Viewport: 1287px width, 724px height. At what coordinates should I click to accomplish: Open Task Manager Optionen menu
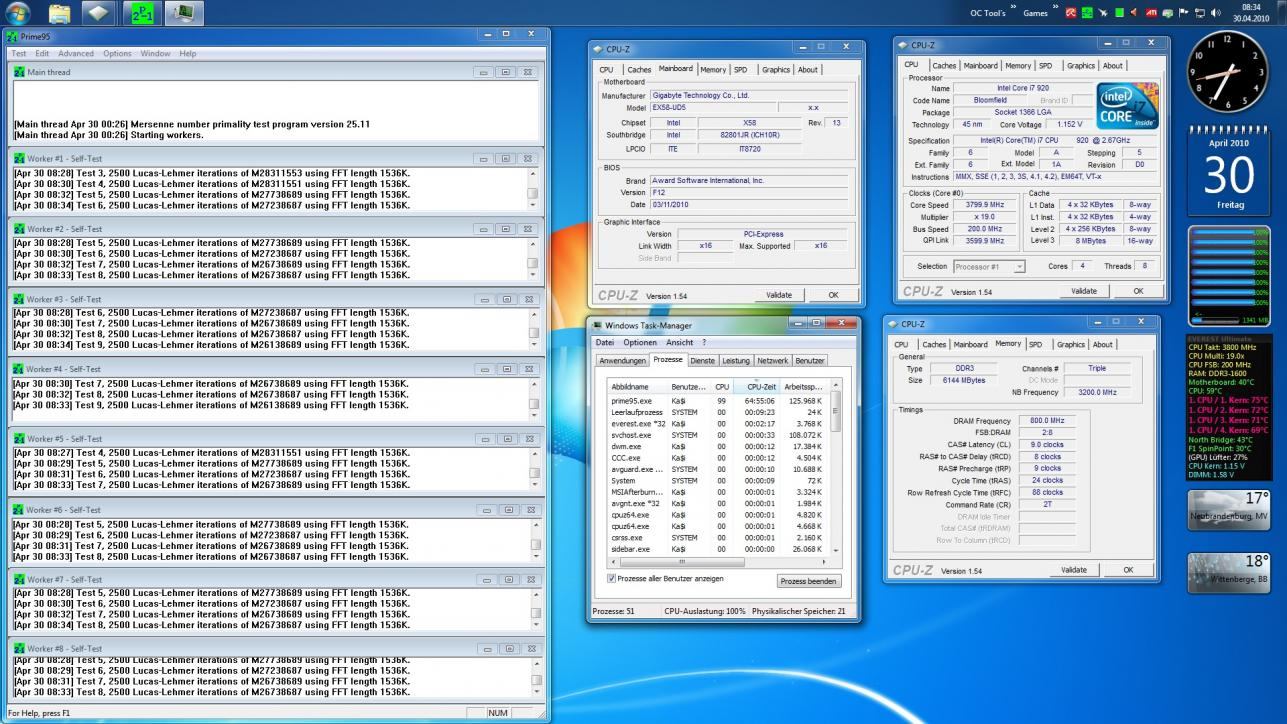pyautogui.click(x=640, y=342)
